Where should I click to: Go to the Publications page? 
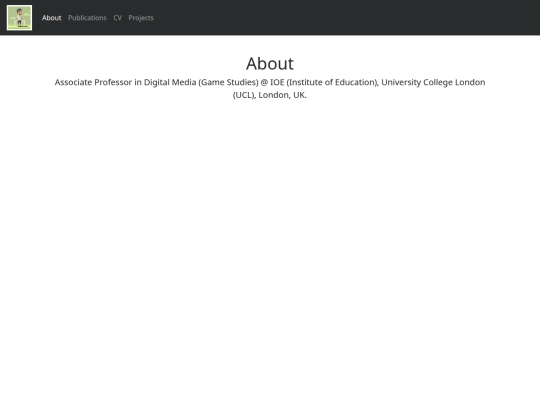pyautogui.click(x=87, y=18)
